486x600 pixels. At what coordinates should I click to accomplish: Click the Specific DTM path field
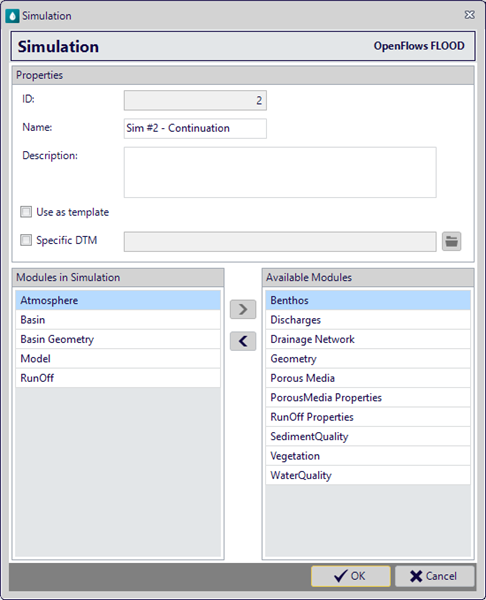tap(280, 241)
